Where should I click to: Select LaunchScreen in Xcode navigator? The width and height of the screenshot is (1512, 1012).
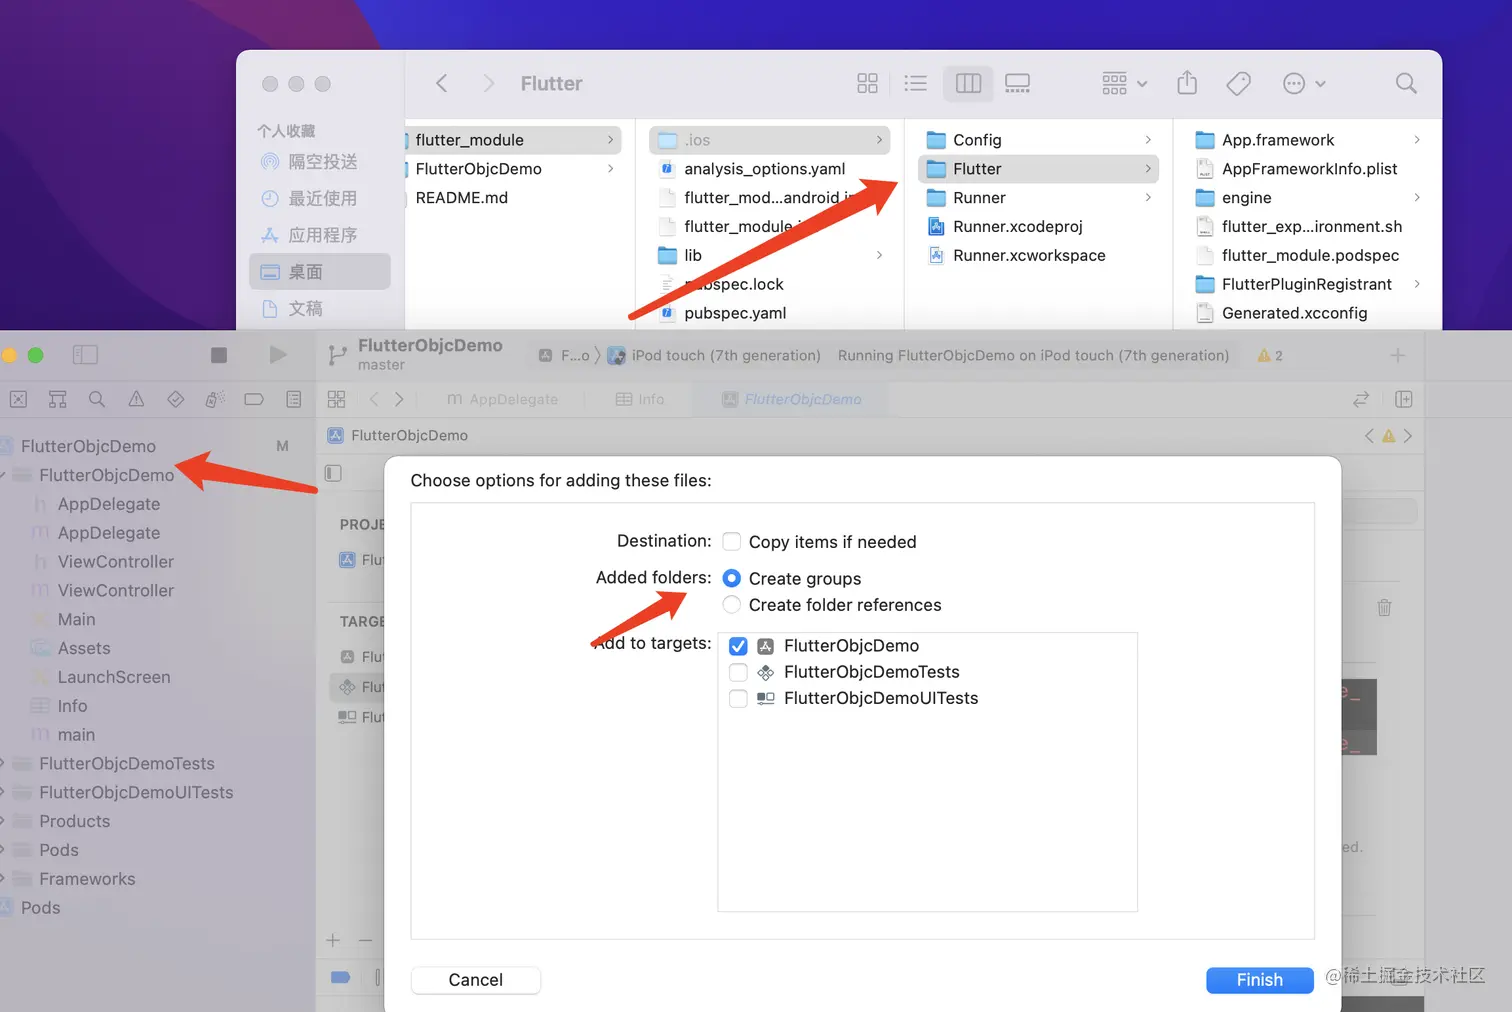click(x=101, y=677)
